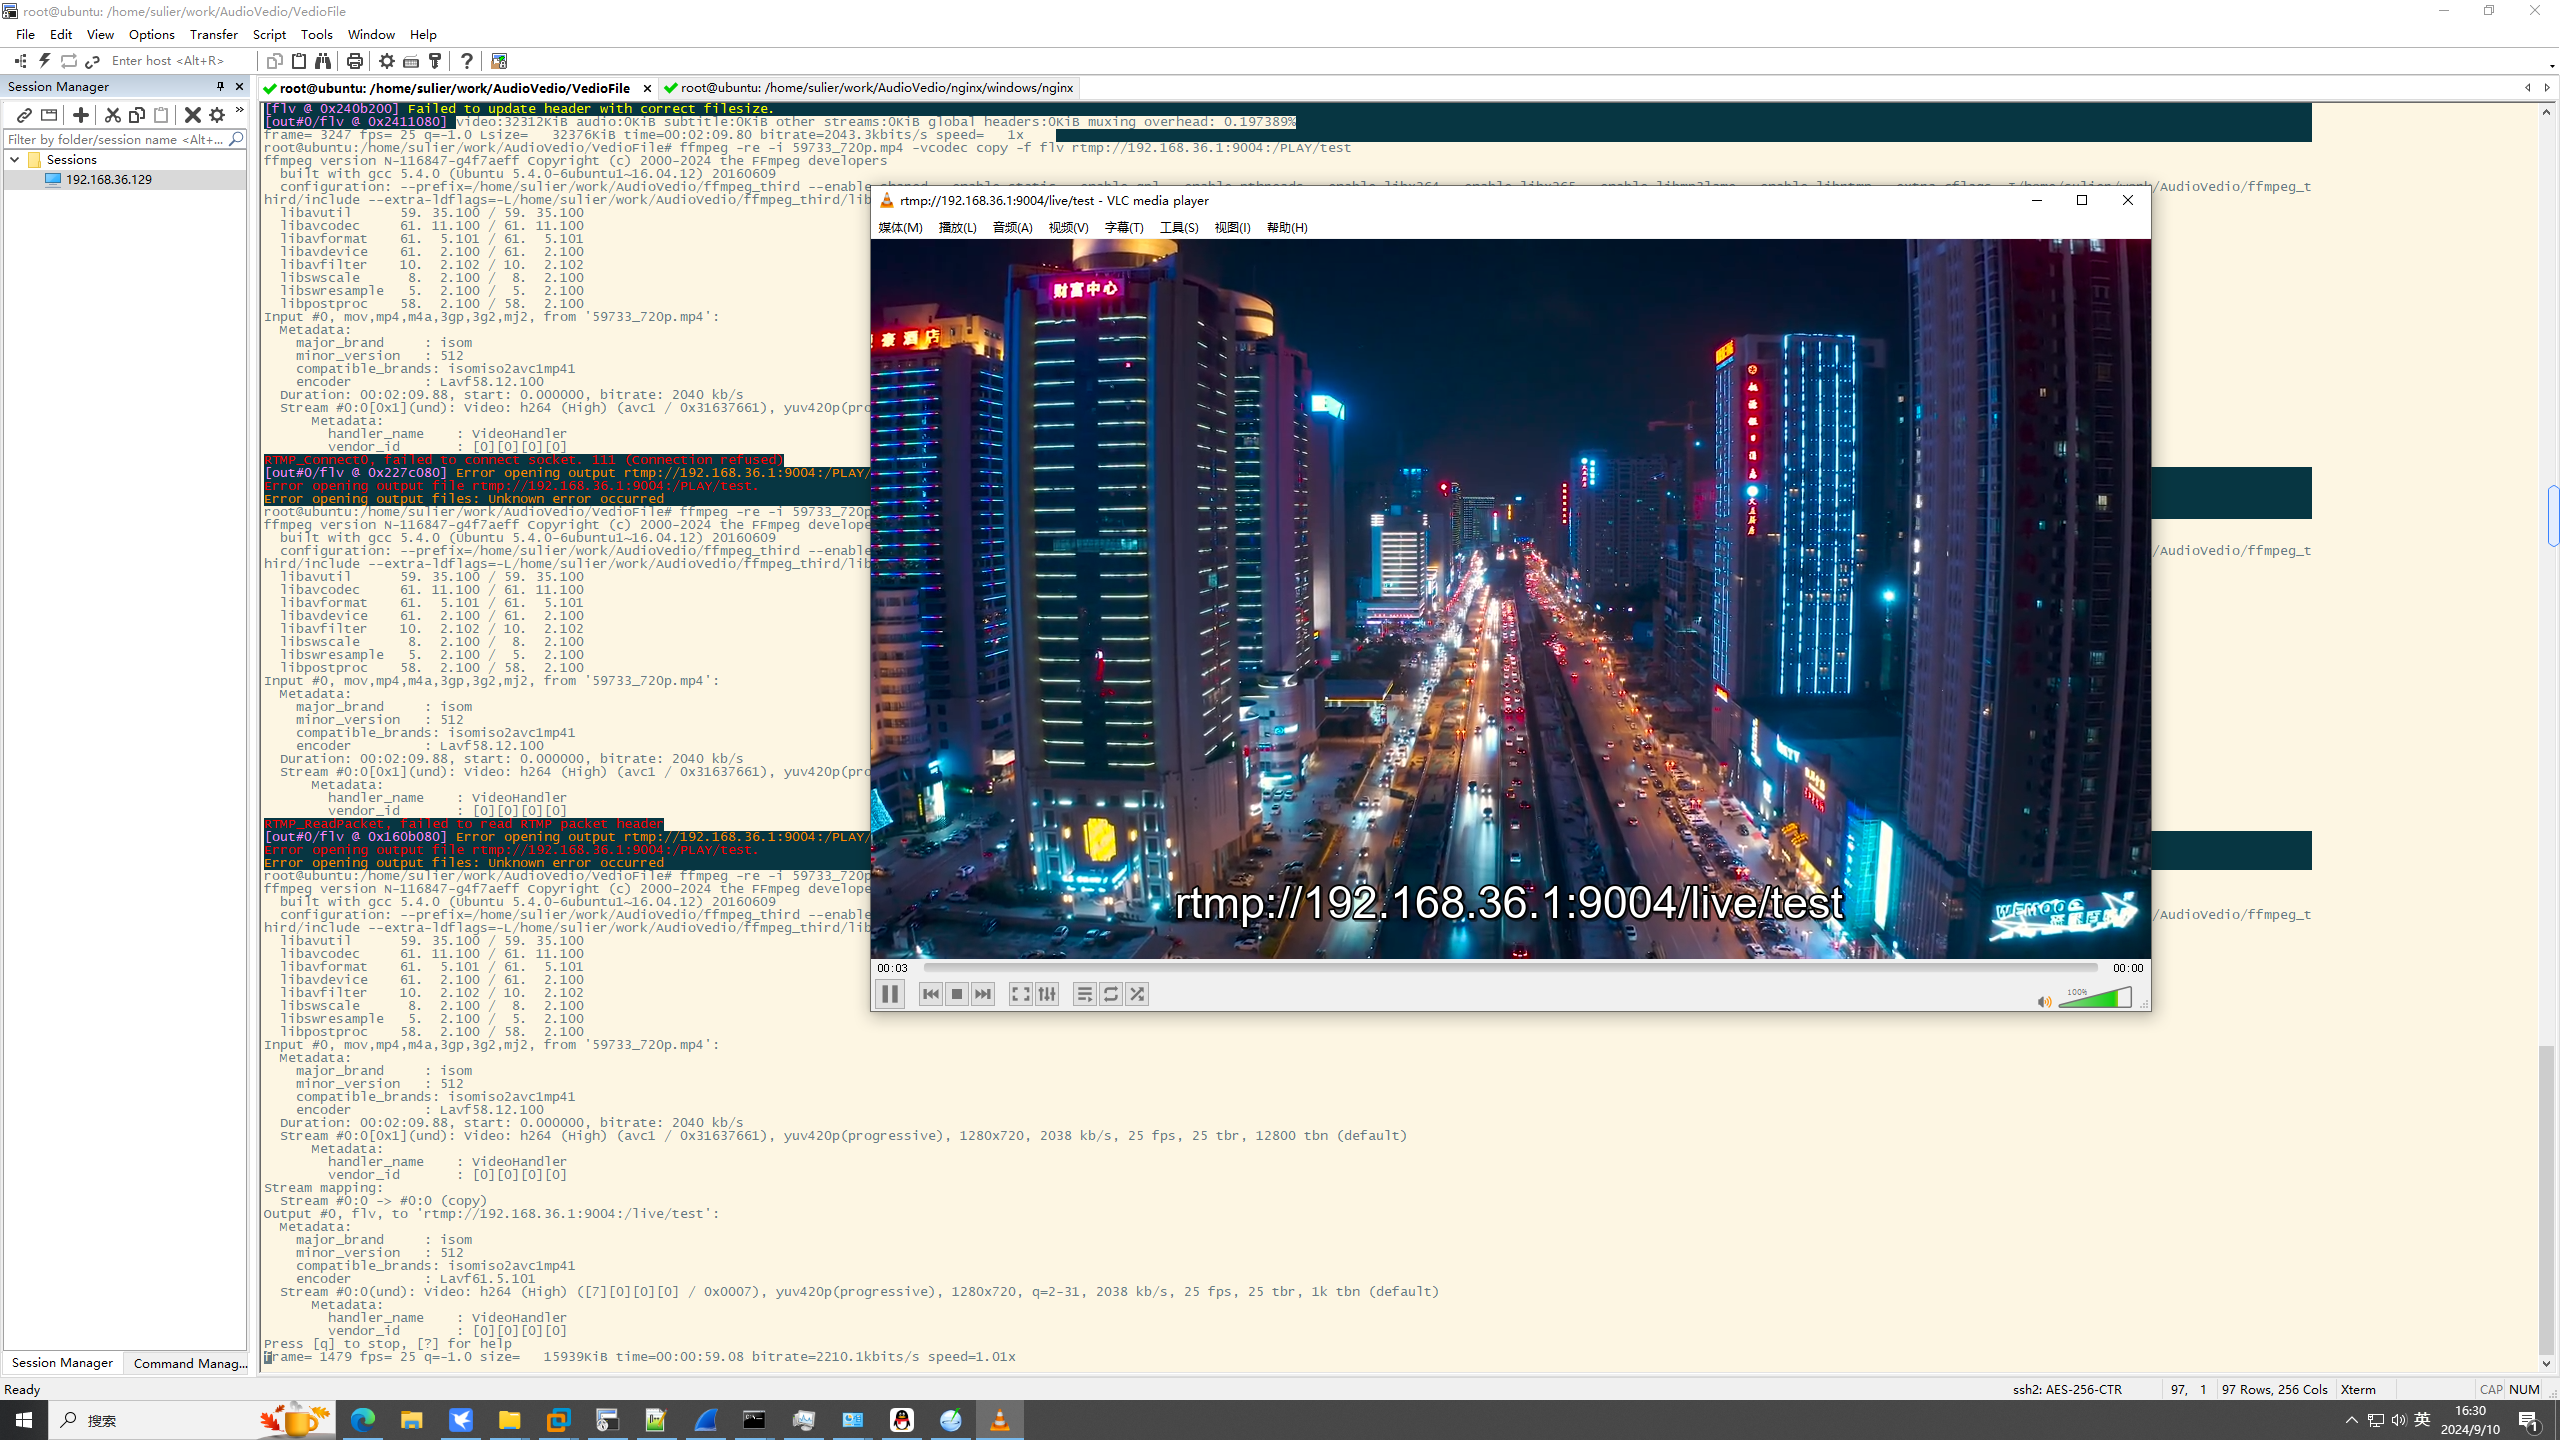Open Session Options gear toolbar icon
Image resolution: width=2560 pixels, height=1440 pixels.
point(387,61)
